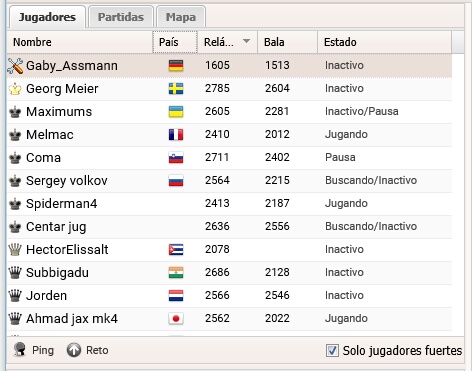This screenshot has height=371, width=472.
Task: Click the Reto challenge arrow icon
Action: tap(74, 350)
